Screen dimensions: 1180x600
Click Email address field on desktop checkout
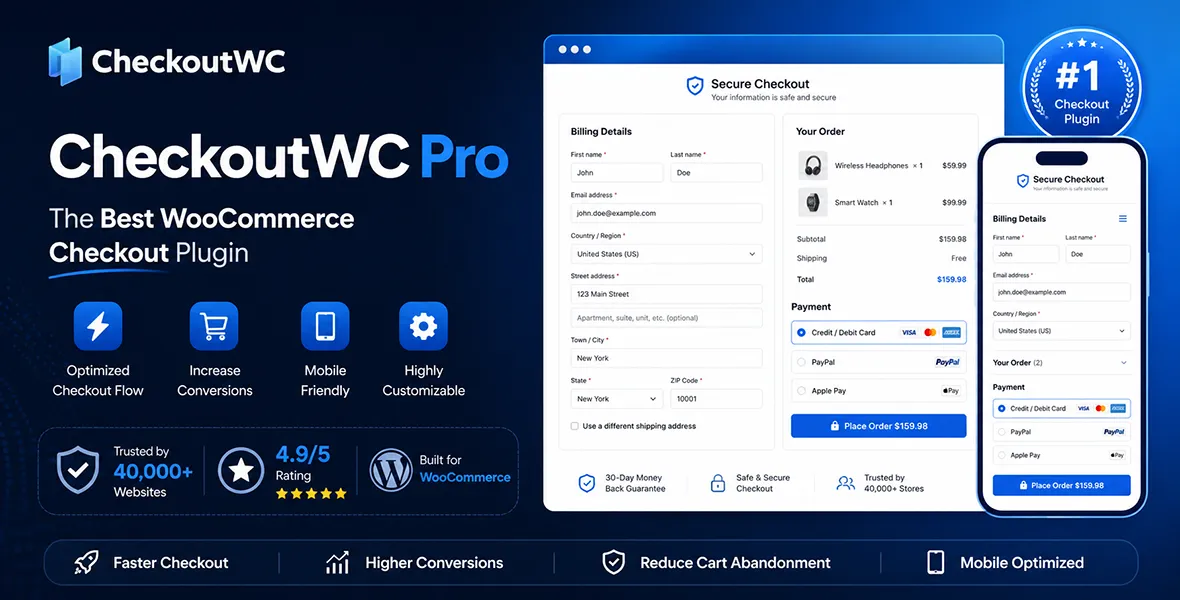[666, 213]
